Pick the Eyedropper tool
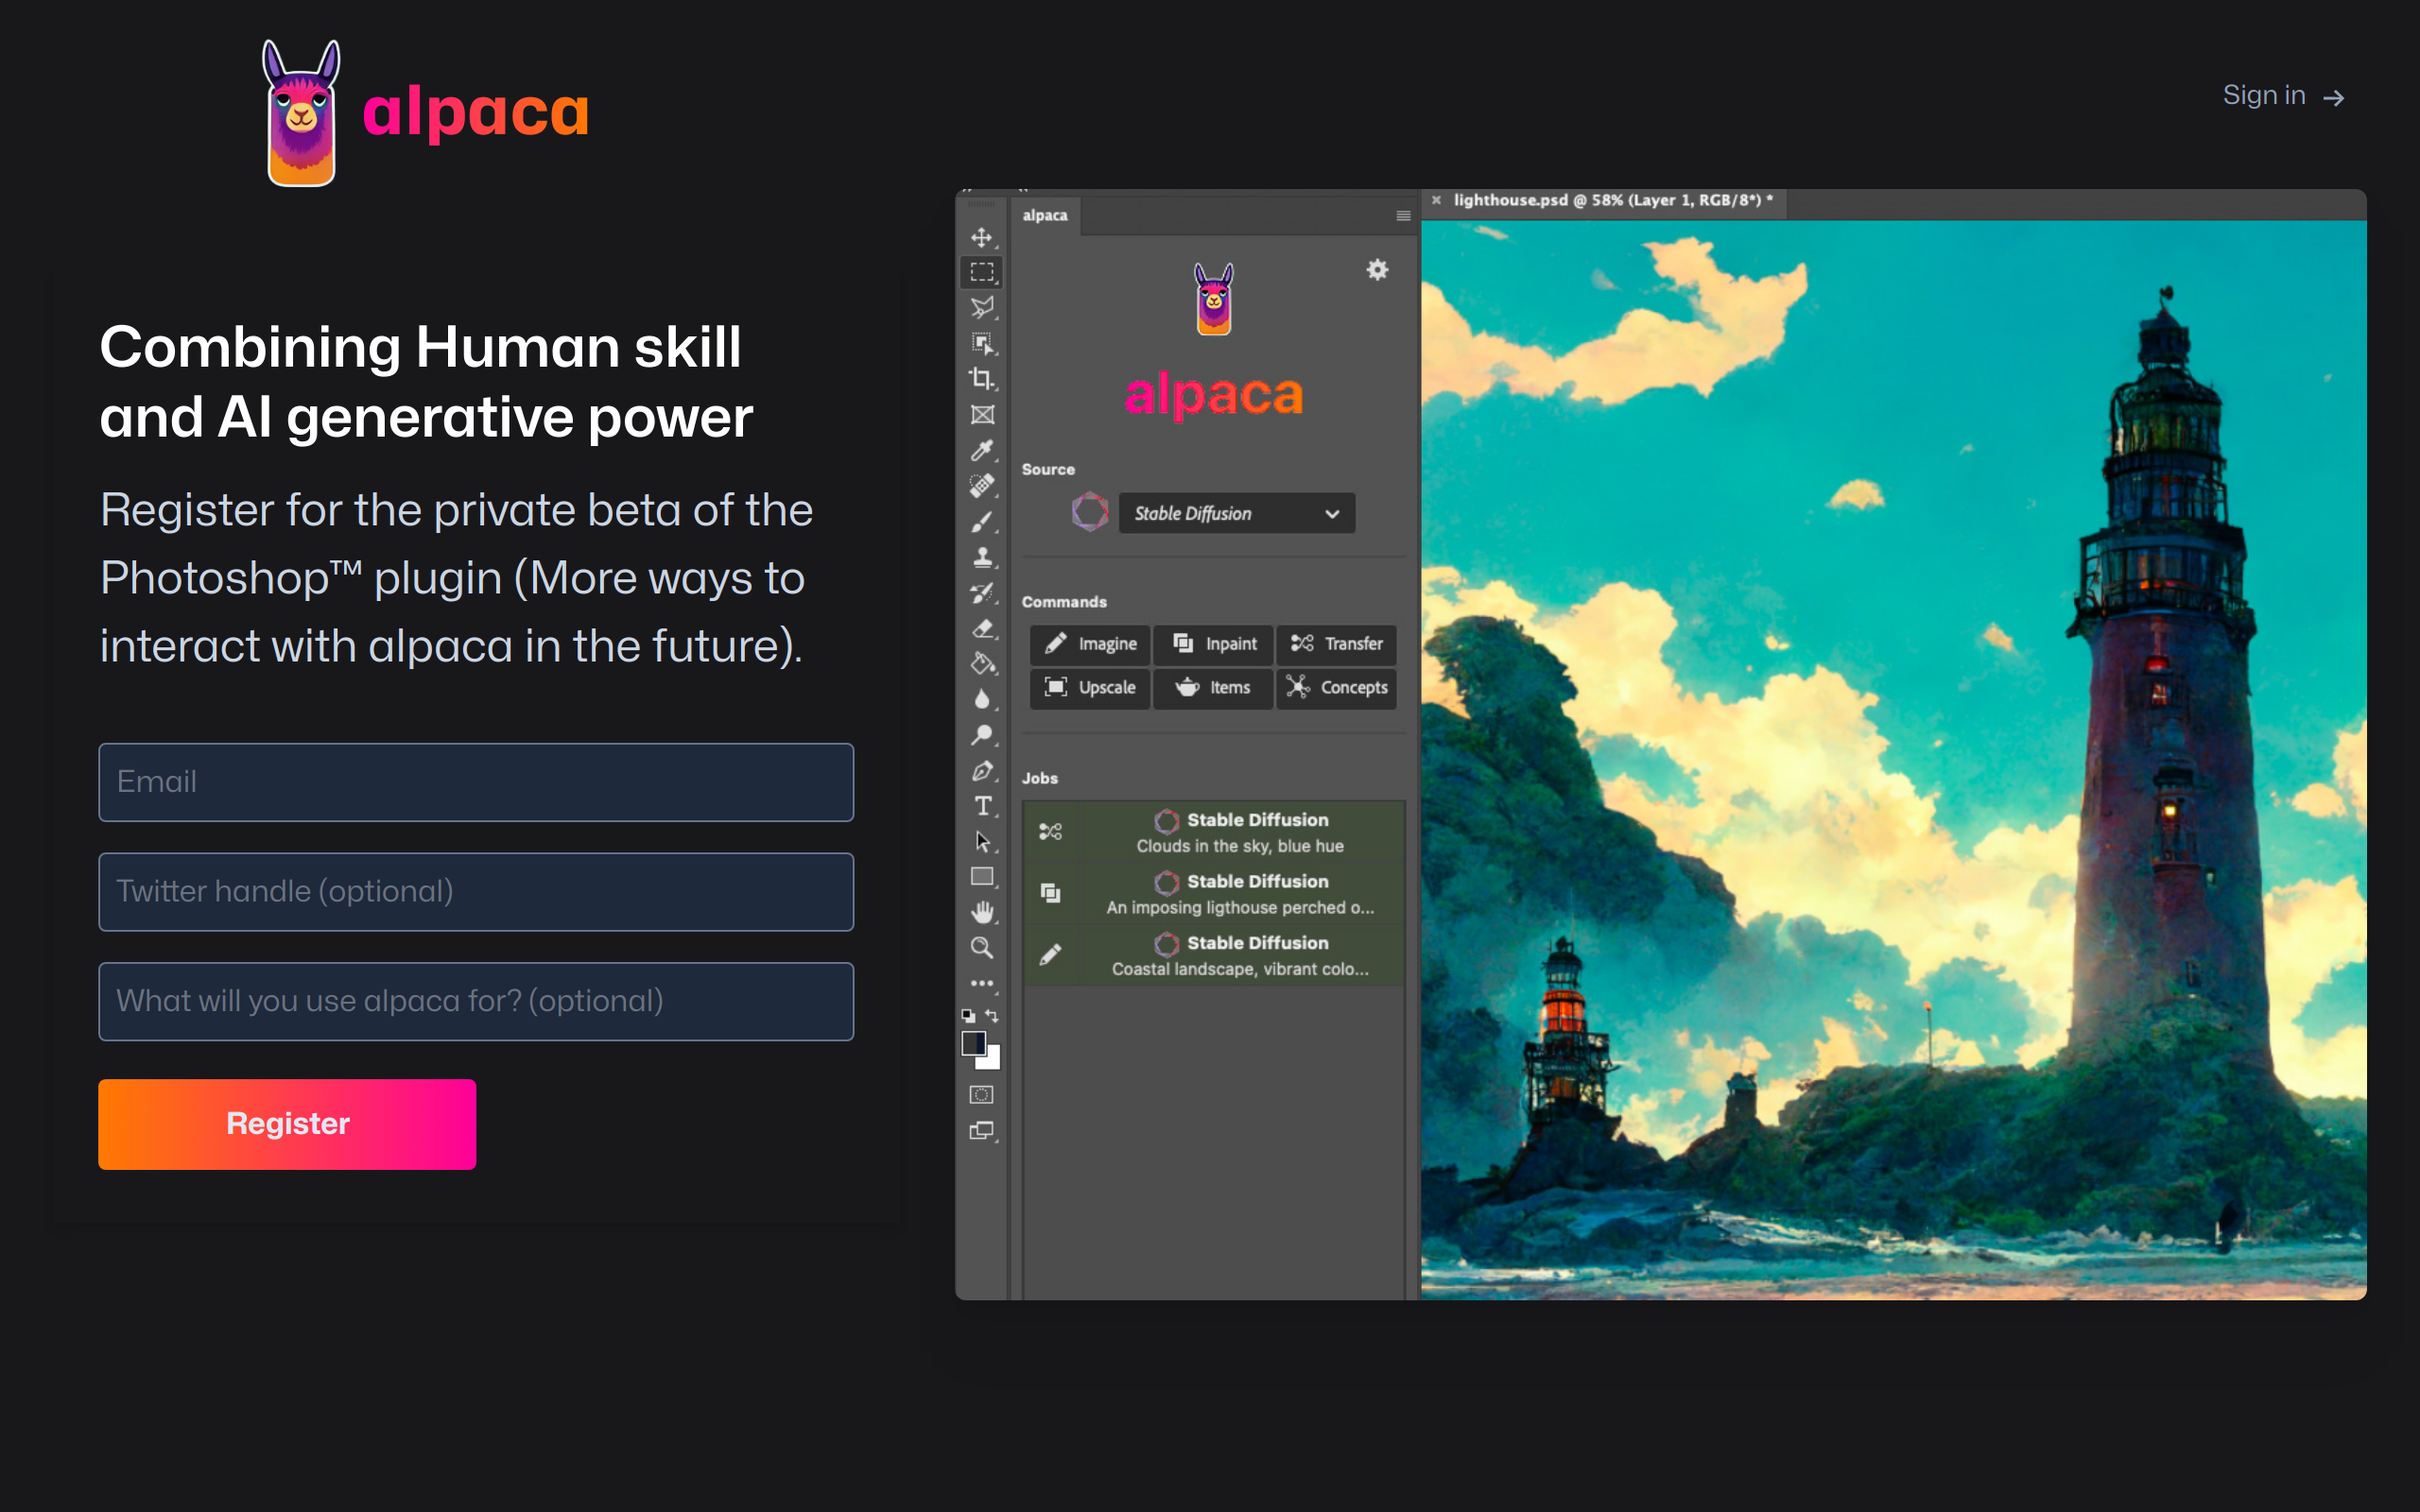The height and width of the screenshot is (1512, 2420). (x=982, y=450)
